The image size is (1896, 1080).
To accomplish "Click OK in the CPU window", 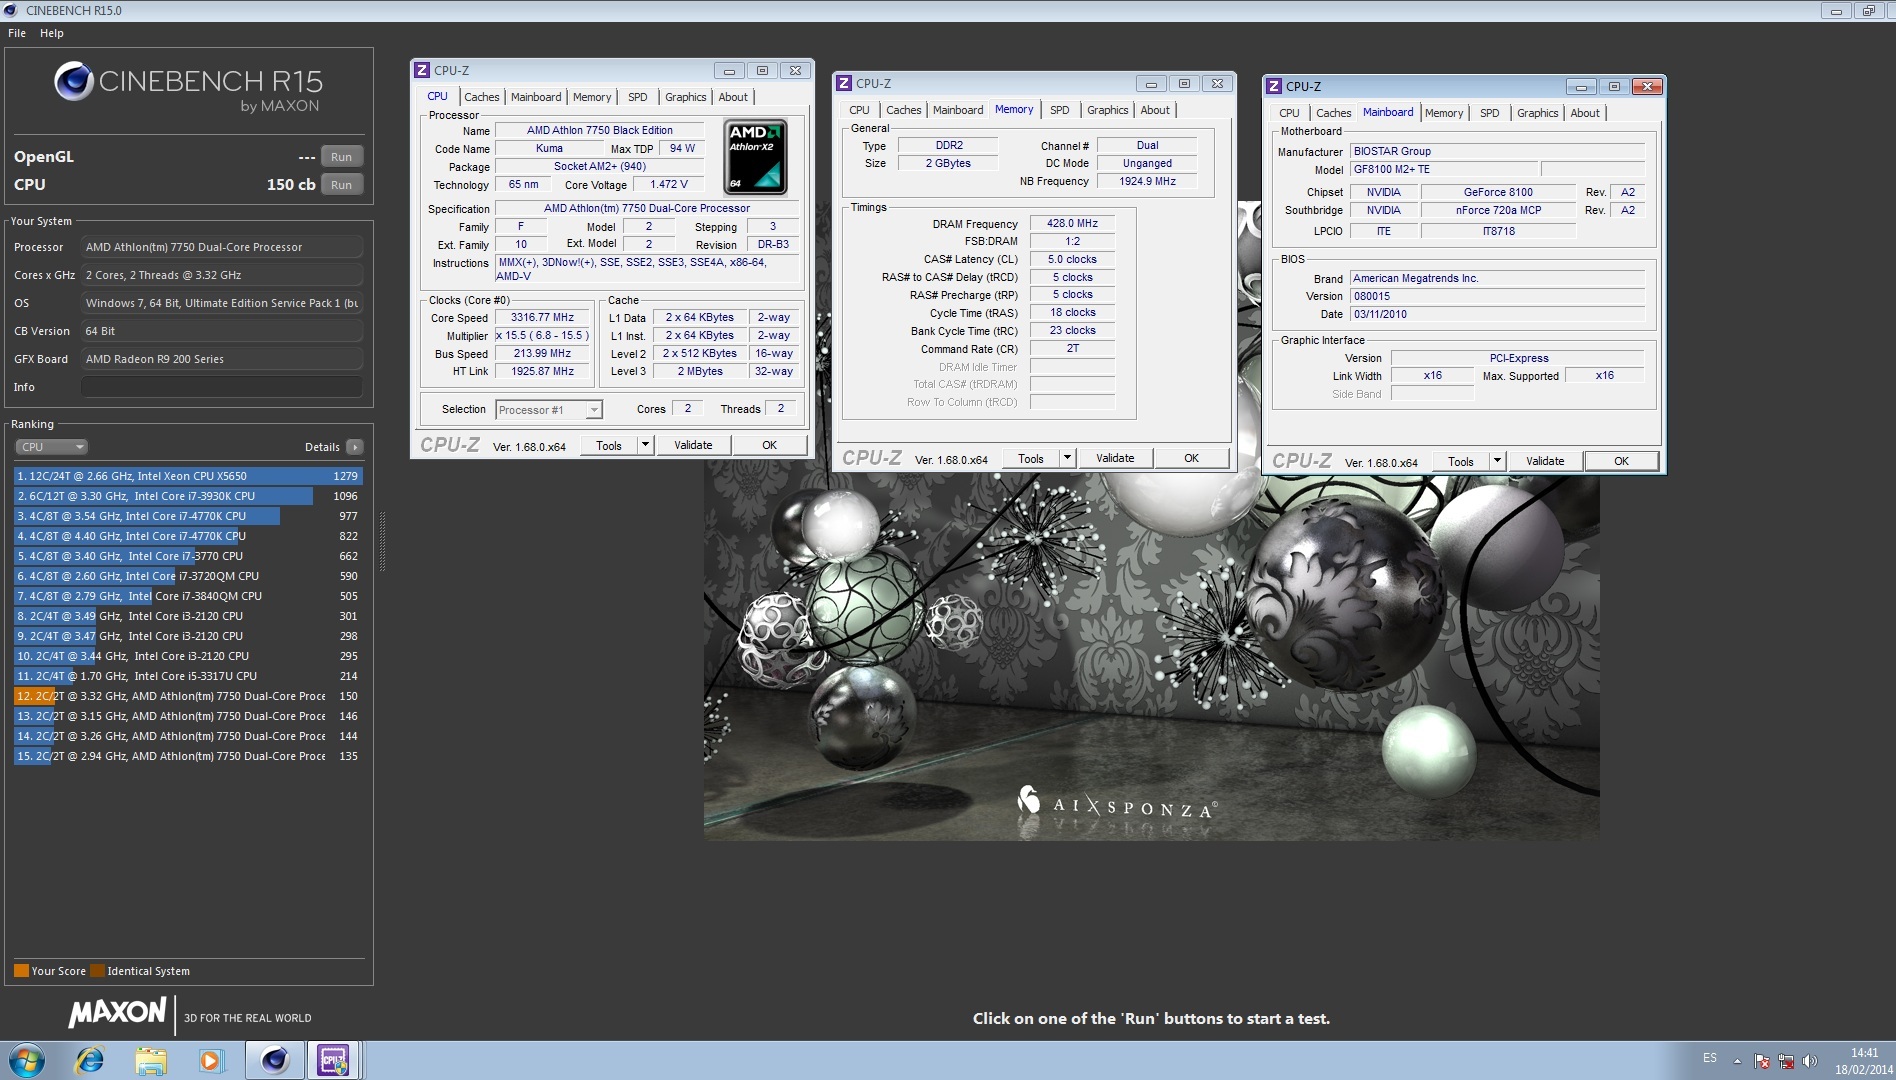I will tap(770, 445).
